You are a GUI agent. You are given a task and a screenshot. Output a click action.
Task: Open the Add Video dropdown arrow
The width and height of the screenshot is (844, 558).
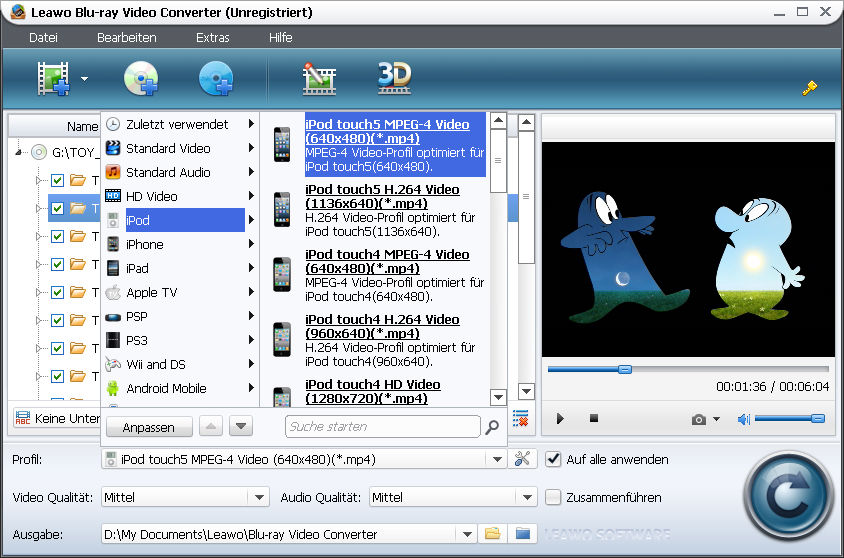pos(85,79)
